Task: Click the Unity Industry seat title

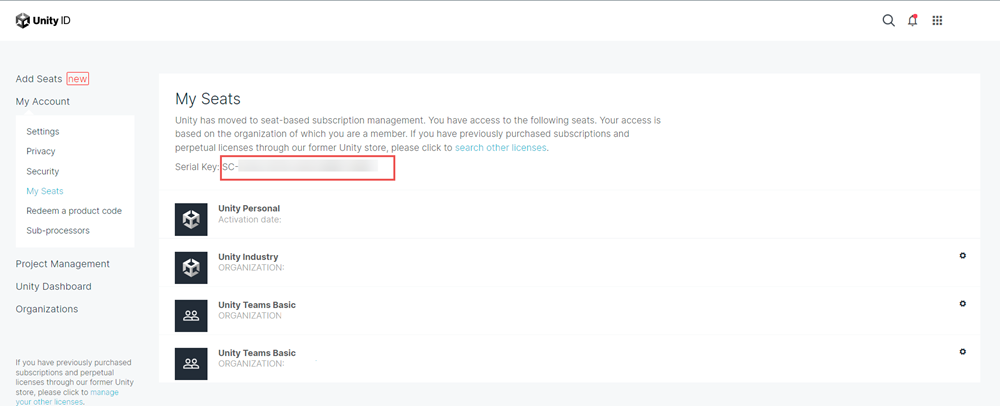Action: [248, 257]
